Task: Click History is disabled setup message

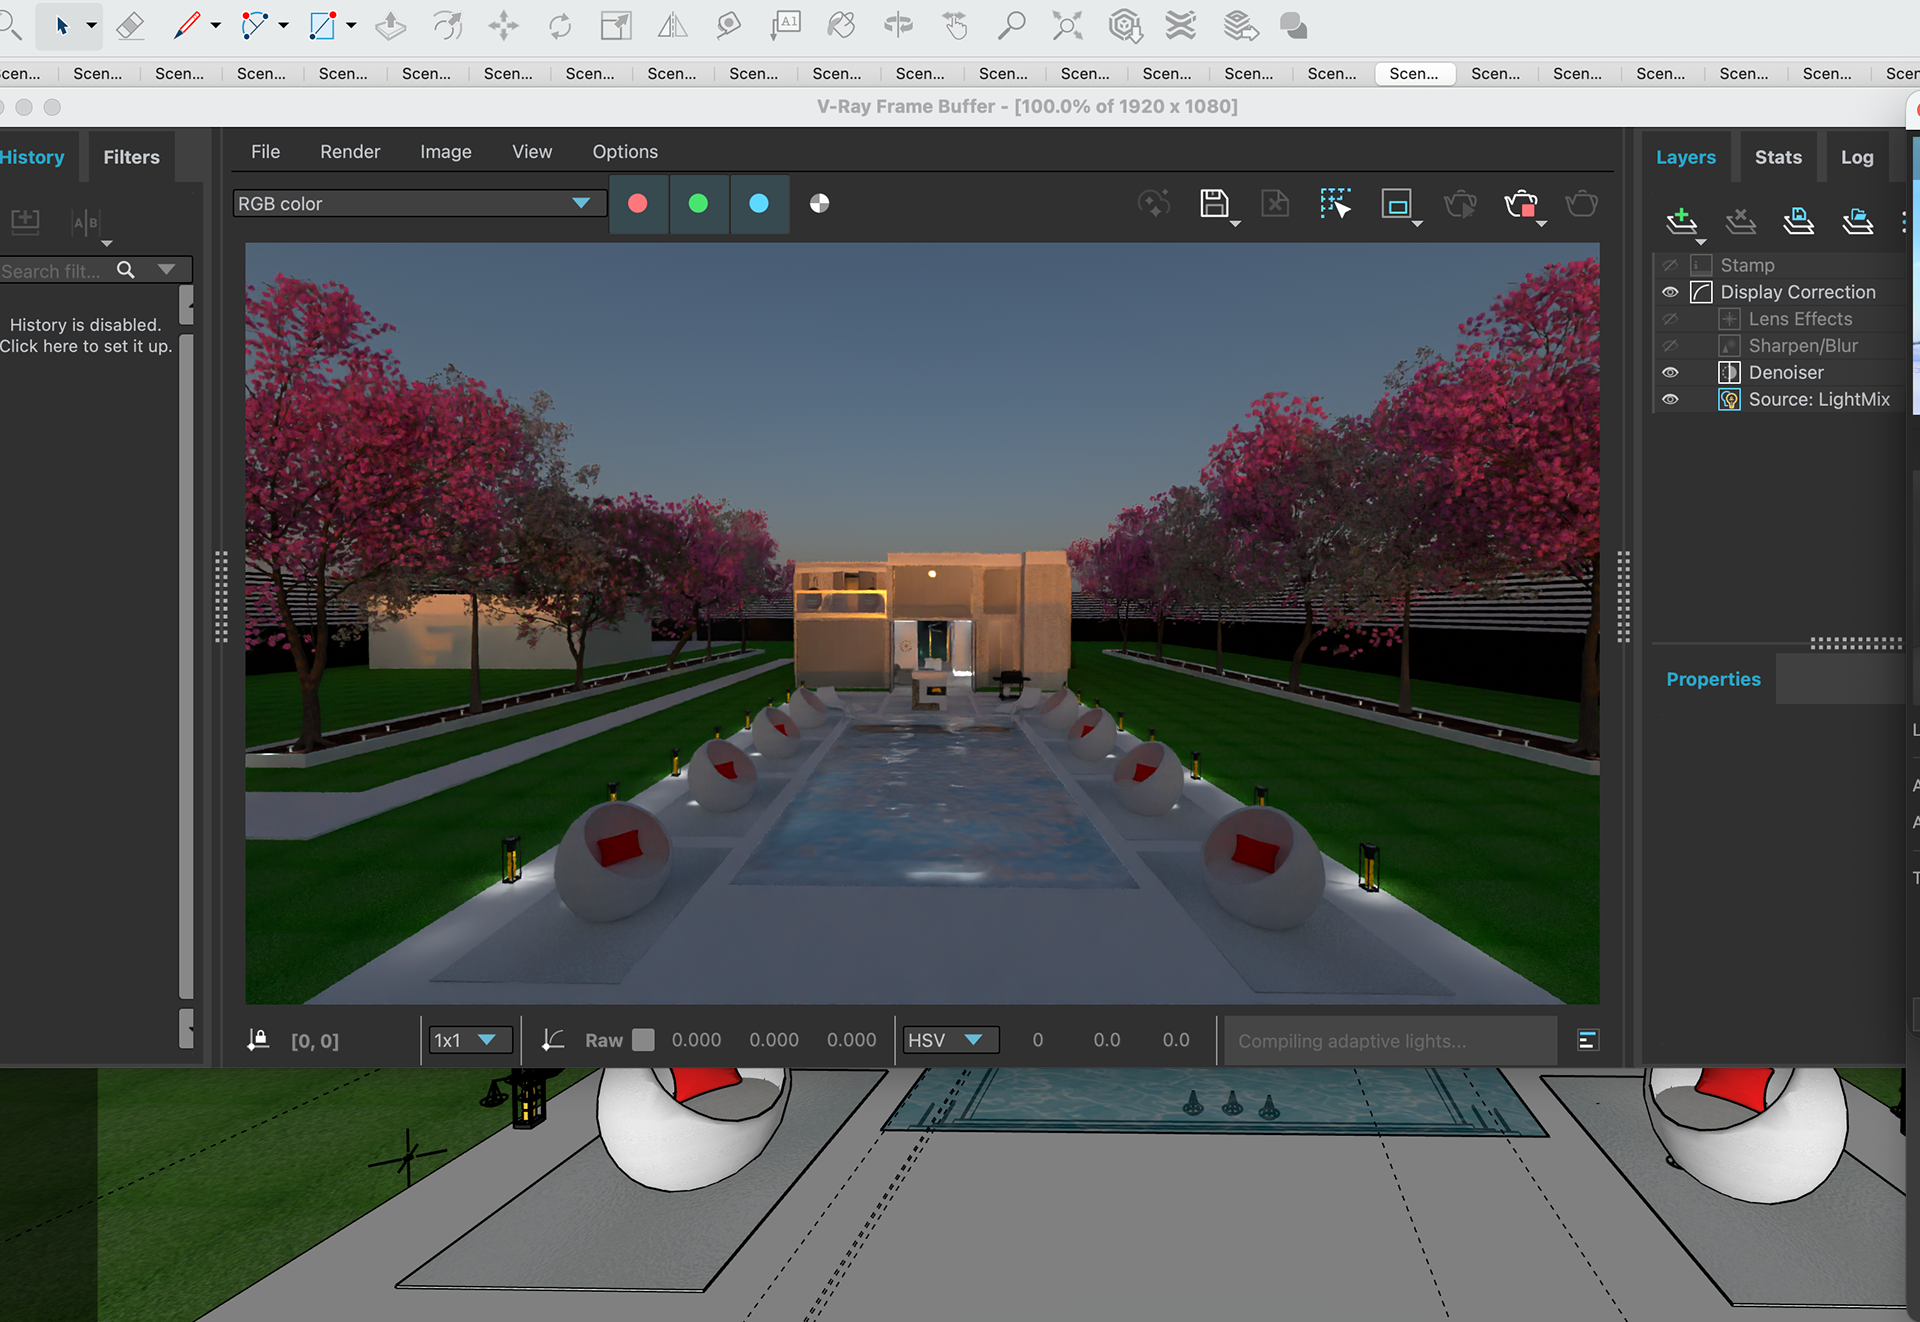Action: coord(86,335)
